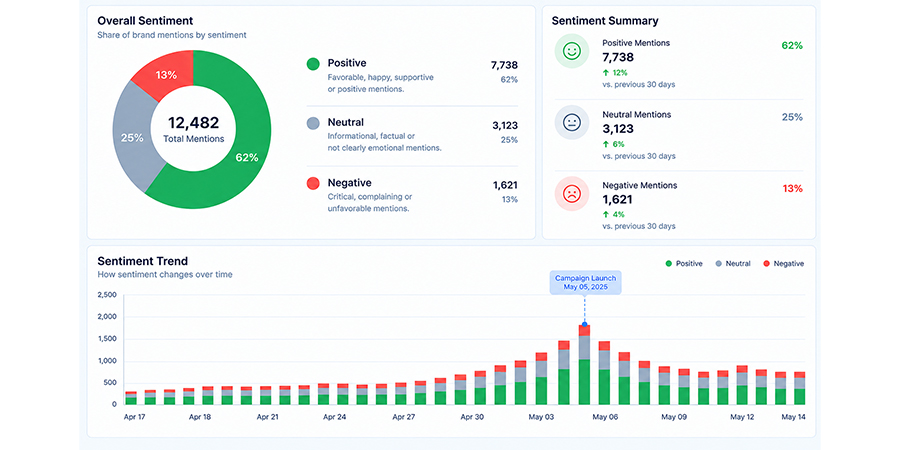Select the gray 25% donut segment
The width and height of the screenshot is (900, 450).
click(131, 138)
